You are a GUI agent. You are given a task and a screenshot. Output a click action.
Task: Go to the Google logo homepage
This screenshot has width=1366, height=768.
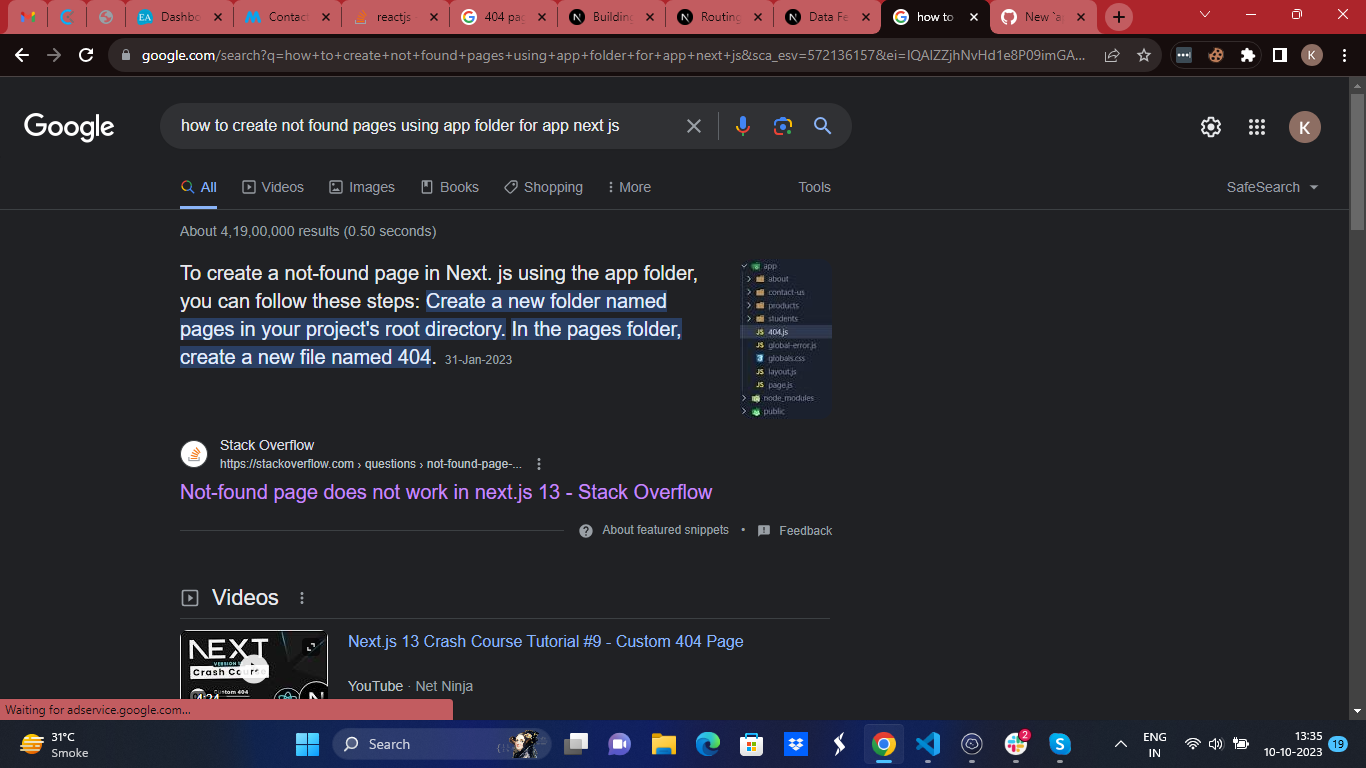(69, 127)
